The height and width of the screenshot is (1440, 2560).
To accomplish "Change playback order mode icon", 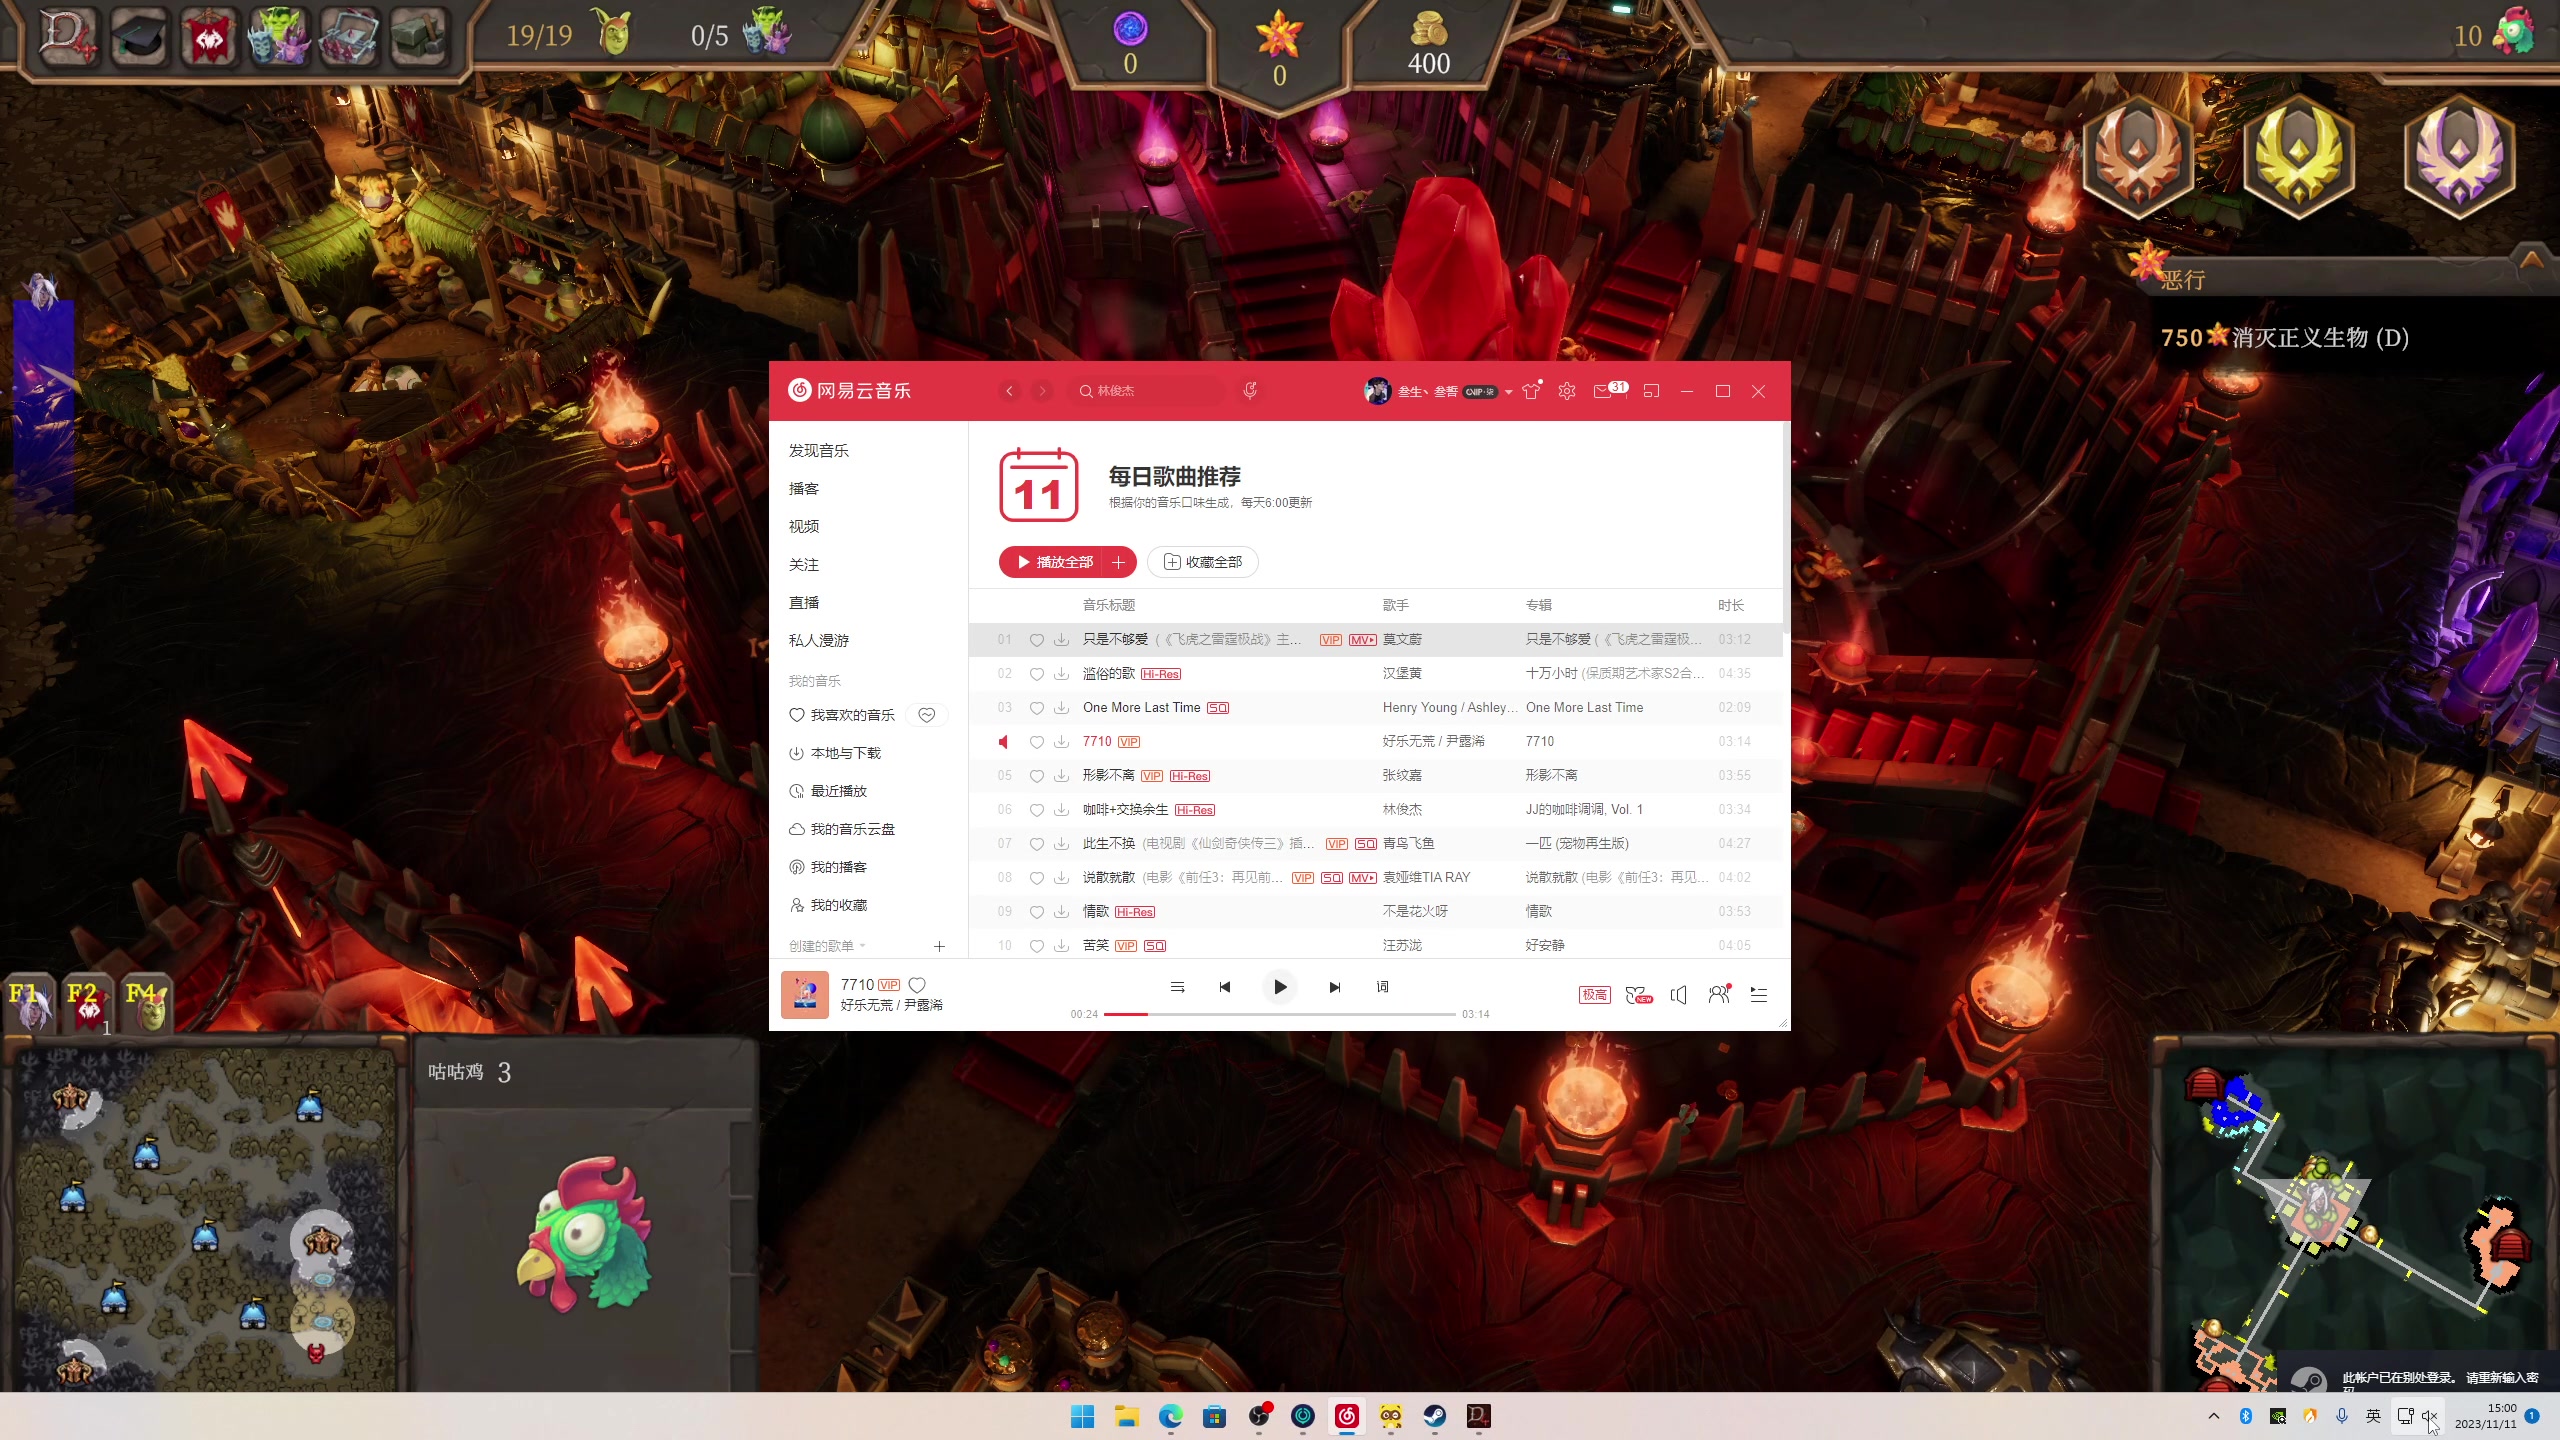I will click(1177, 987).
